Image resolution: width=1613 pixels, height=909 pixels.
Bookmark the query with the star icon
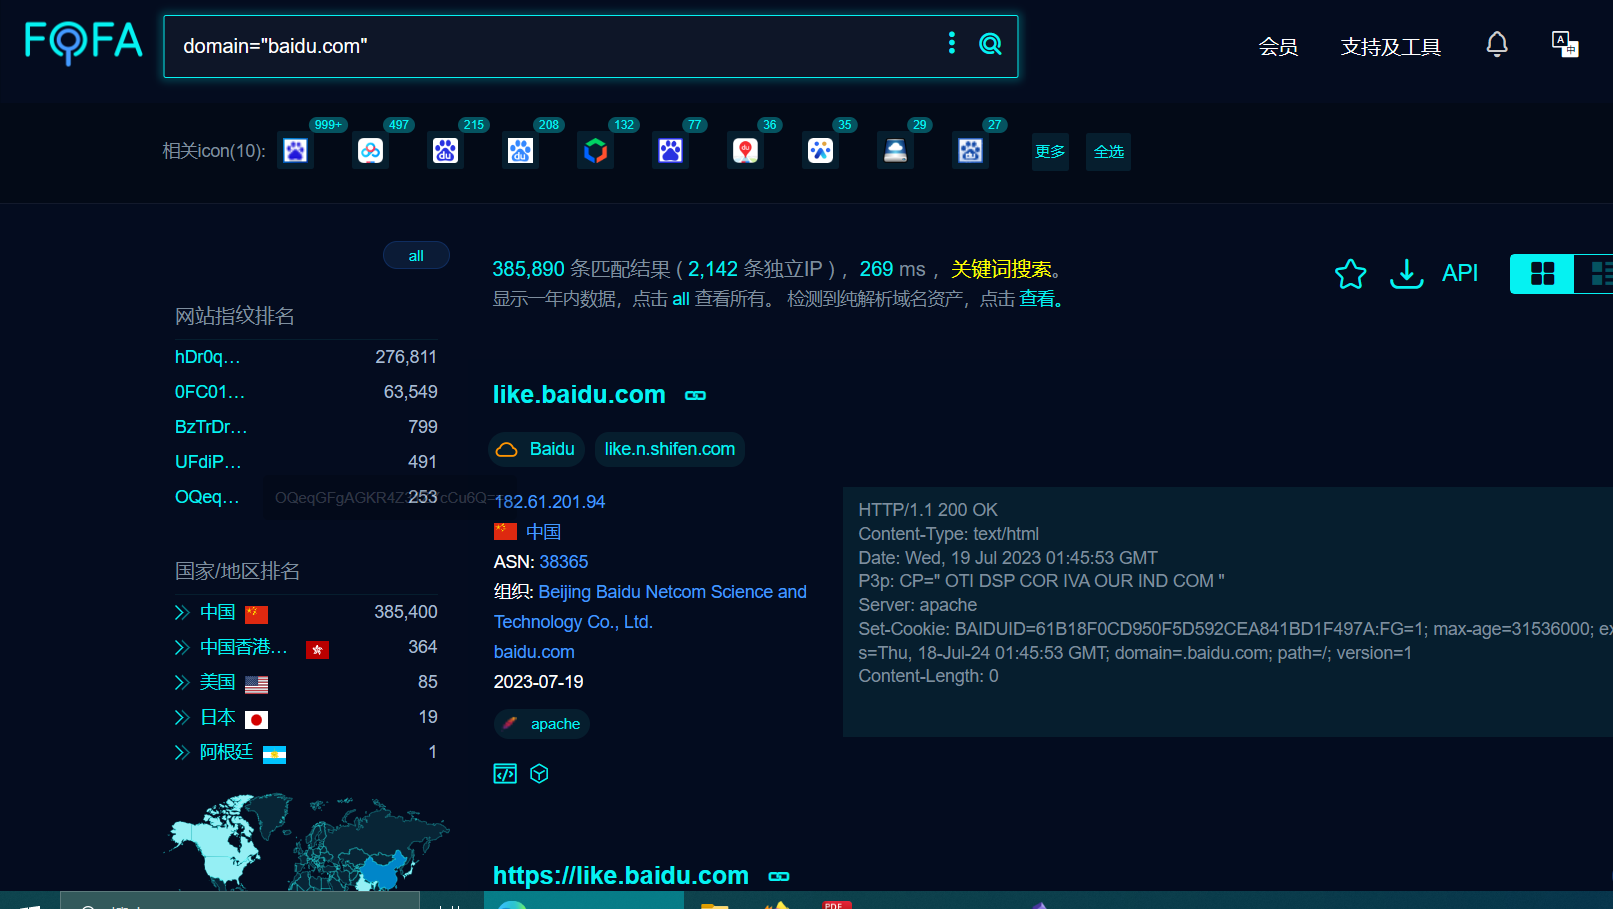pos(1350,273)
